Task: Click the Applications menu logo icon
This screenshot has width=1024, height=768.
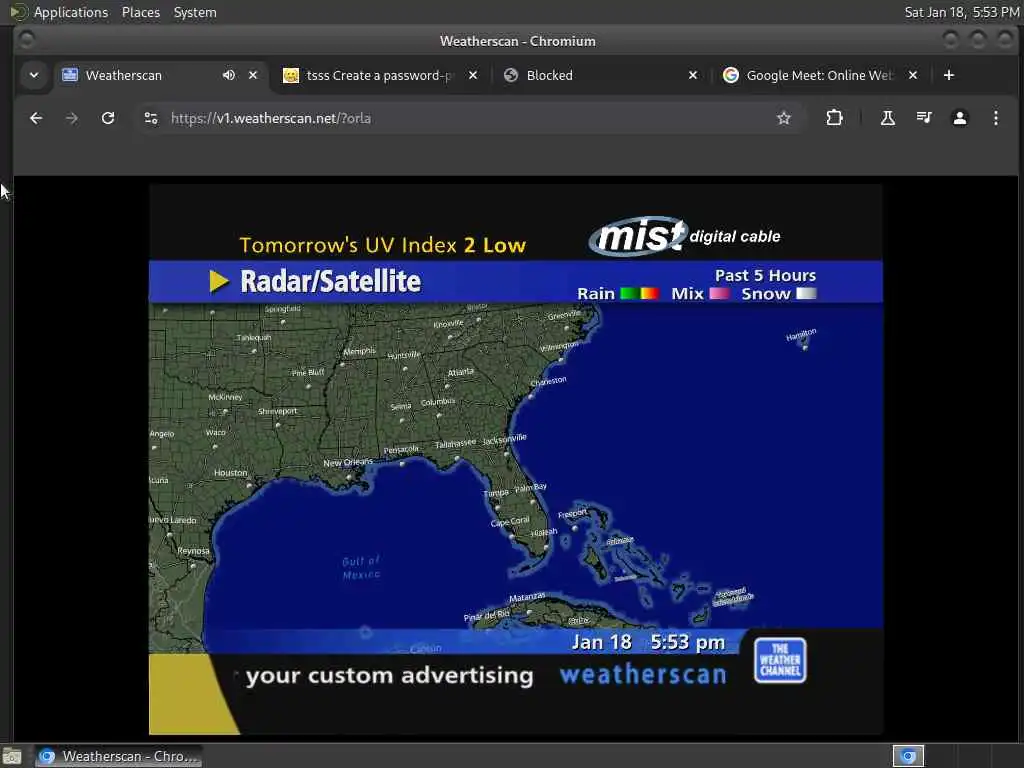Action: click(18, 12)
